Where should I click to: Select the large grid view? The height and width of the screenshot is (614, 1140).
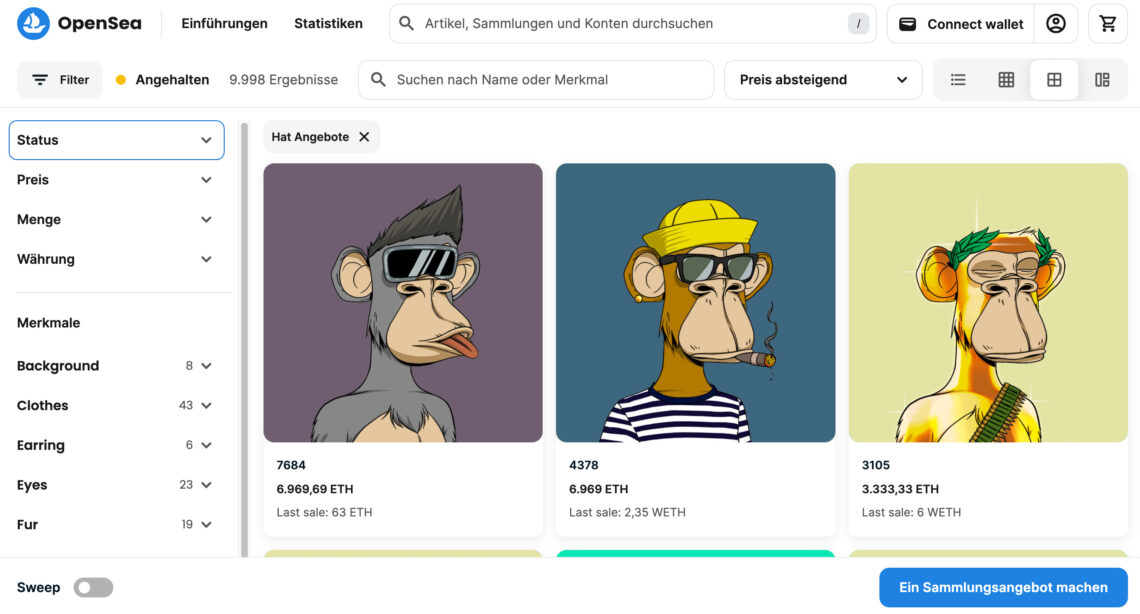(1054, 80)
